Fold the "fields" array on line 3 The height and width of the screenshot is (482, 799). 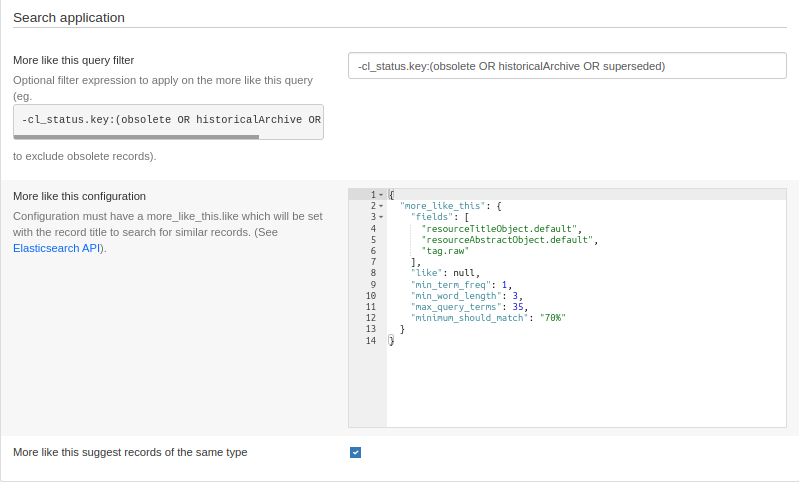click(x=381, y=217)
